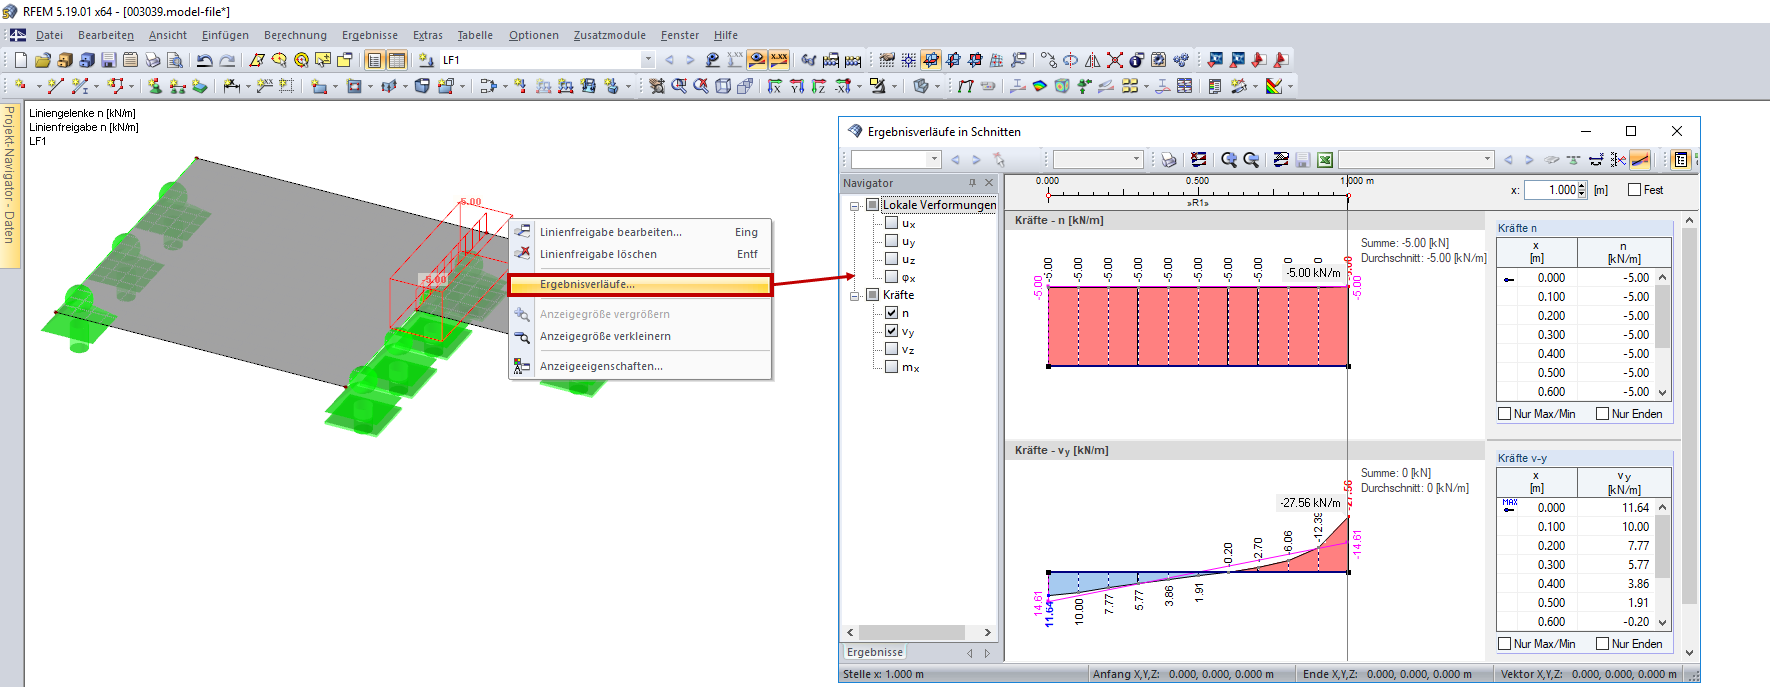Enable the mx moment checkbox

click(891, 367)
